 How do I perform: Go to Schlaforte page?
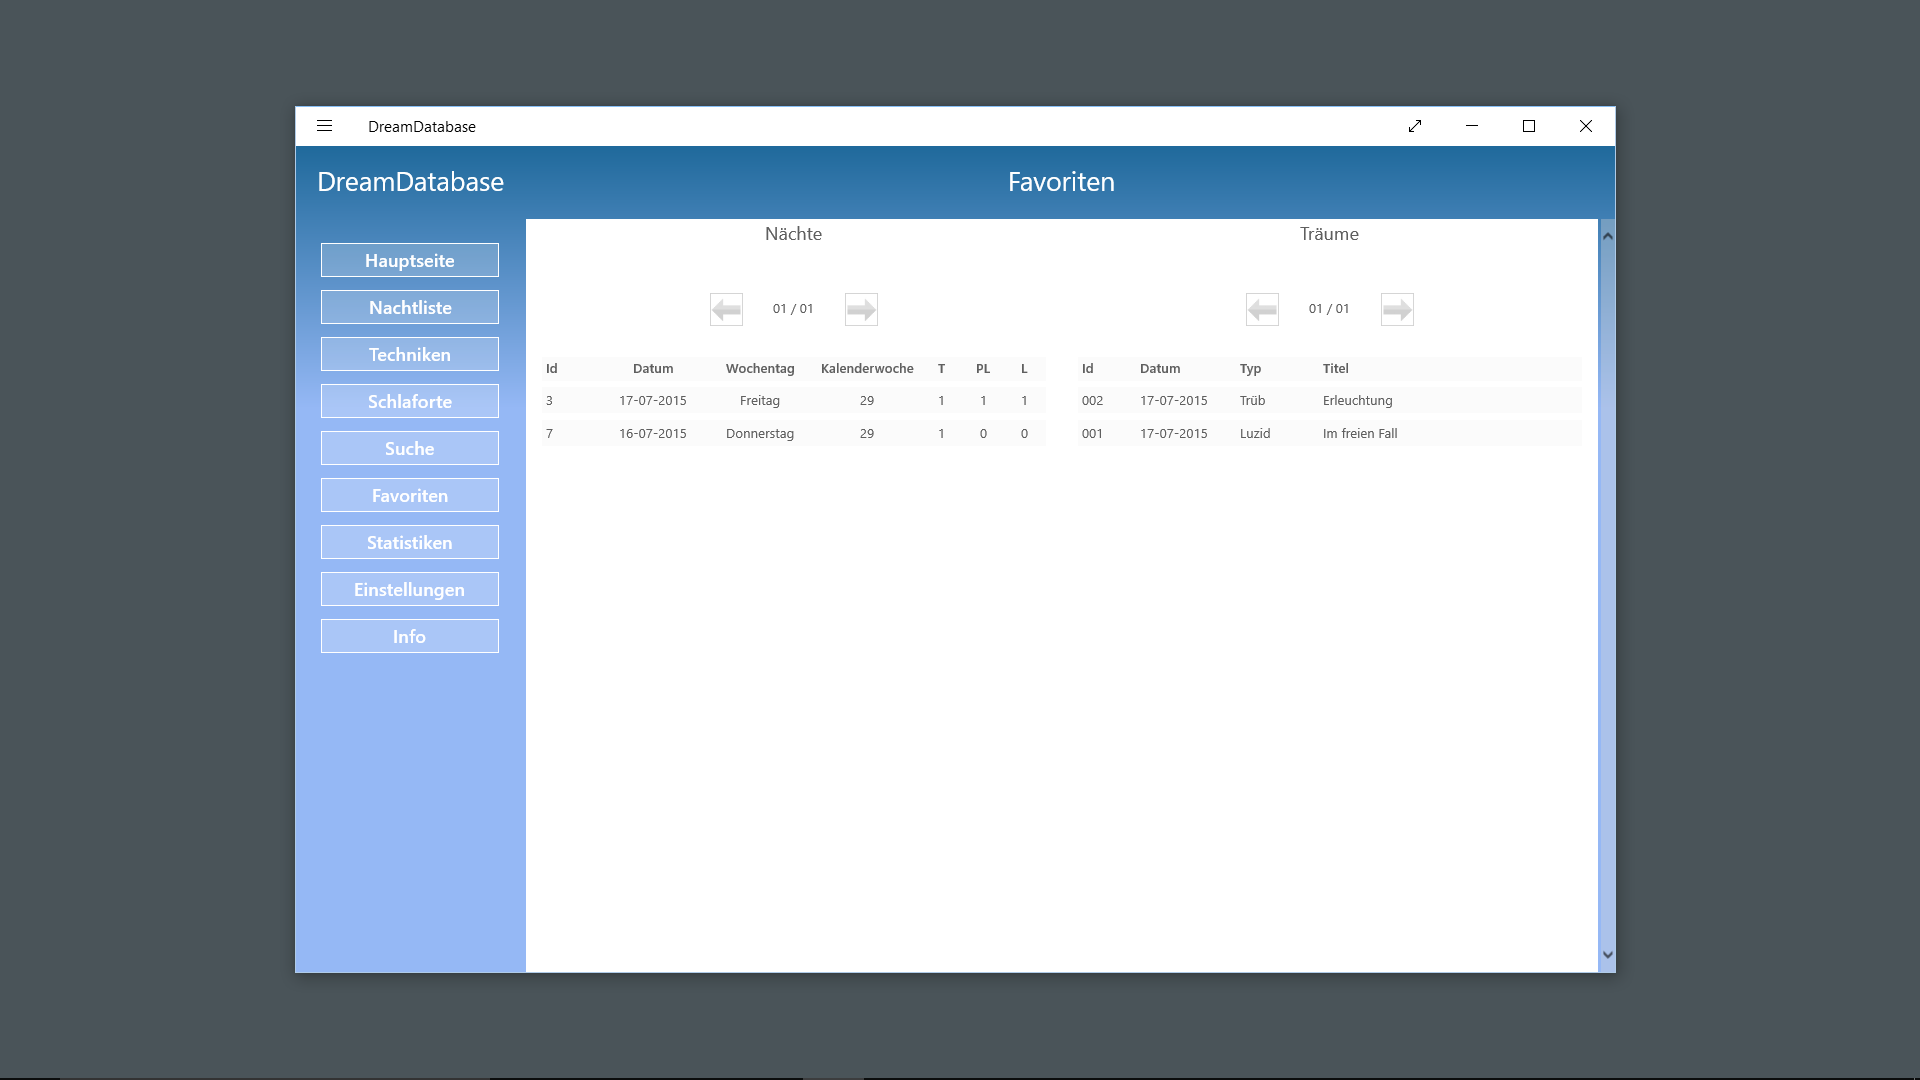tap(410, 401)
